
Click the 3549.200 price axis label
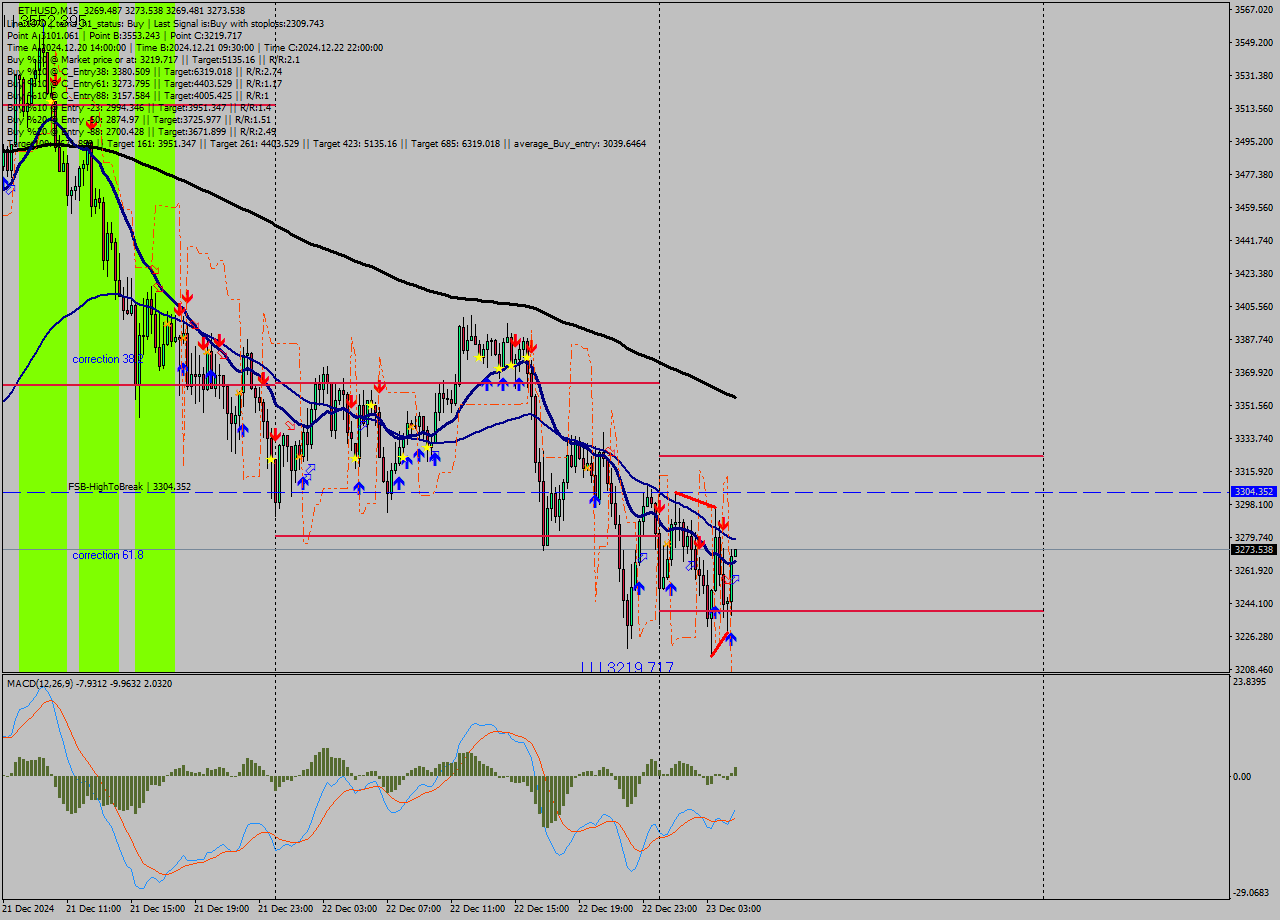pyautogui.click(x=1253, y=42)
